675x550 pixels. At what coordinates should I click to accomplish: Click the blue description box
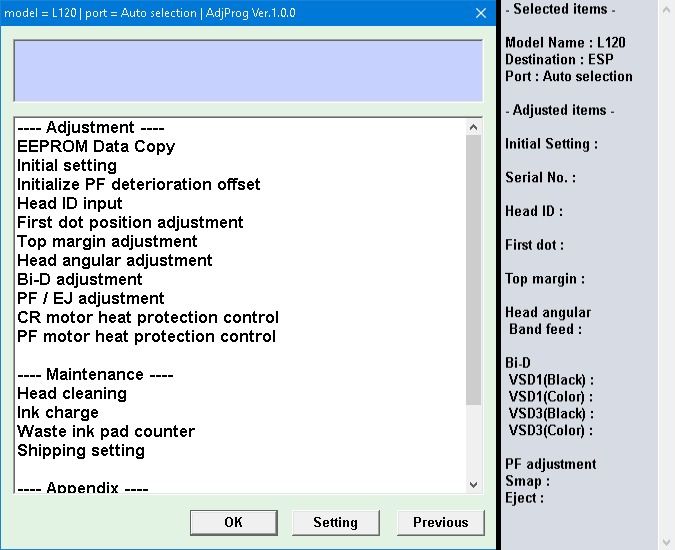click(248, 71)
